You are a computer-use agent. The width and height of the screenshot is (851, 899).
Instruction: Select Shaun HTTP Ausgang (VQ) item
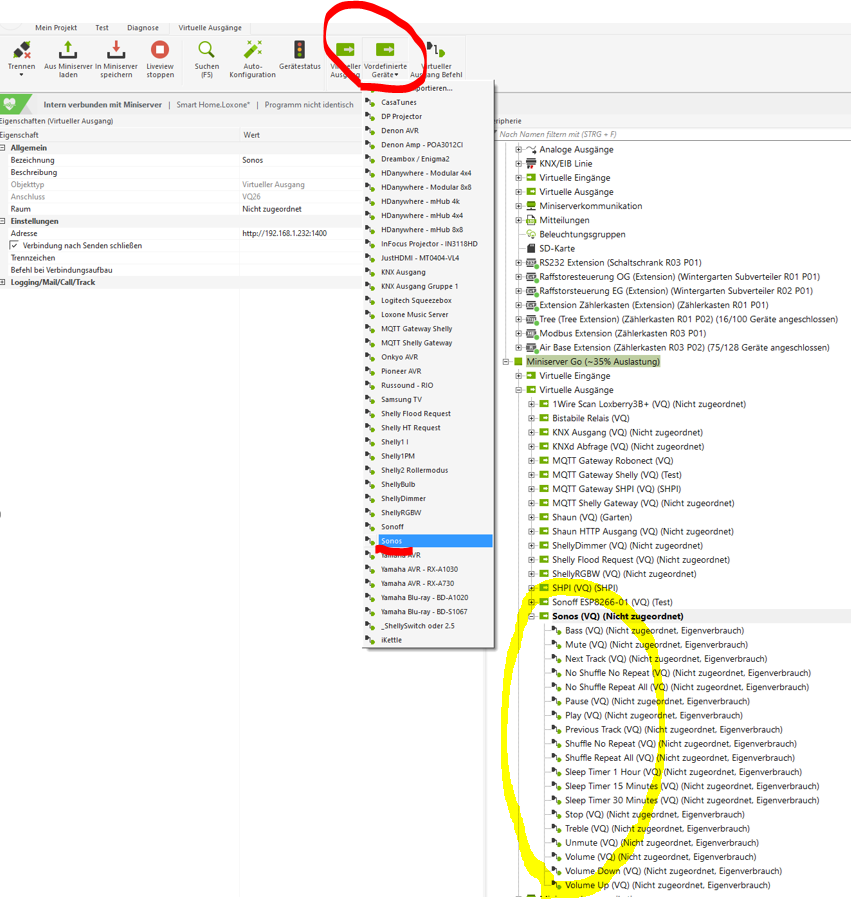coord(643,531)
